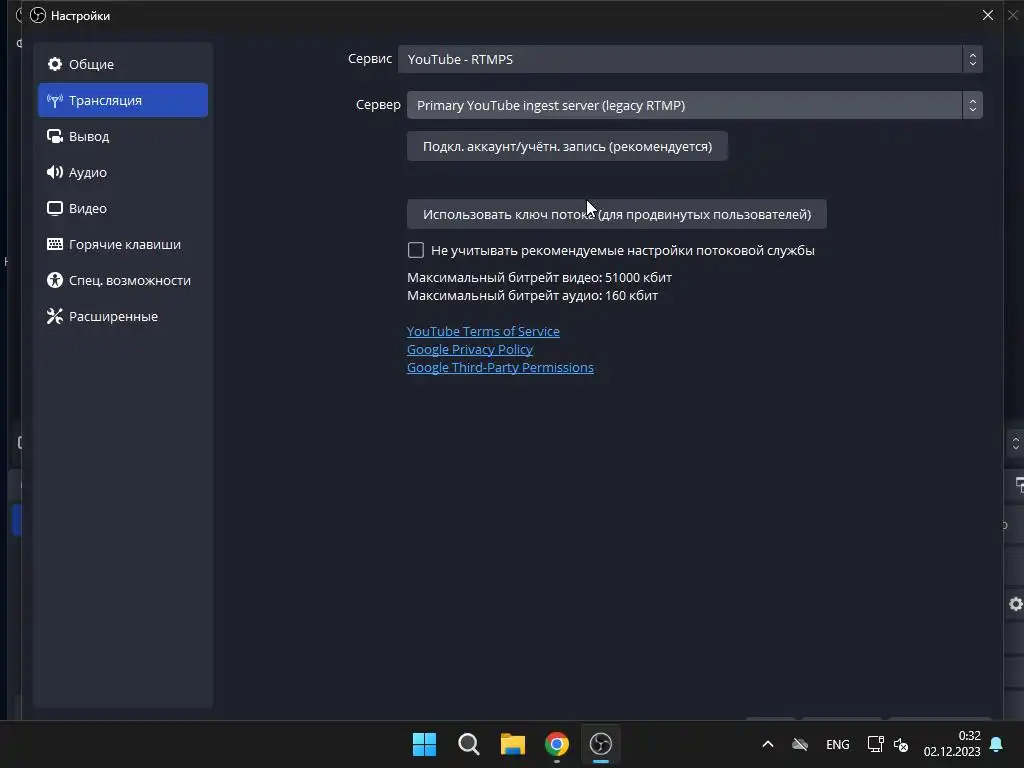Open Windows Search from the taskbar
This screenshot has width=1024, height=768.
coord(469,744)
